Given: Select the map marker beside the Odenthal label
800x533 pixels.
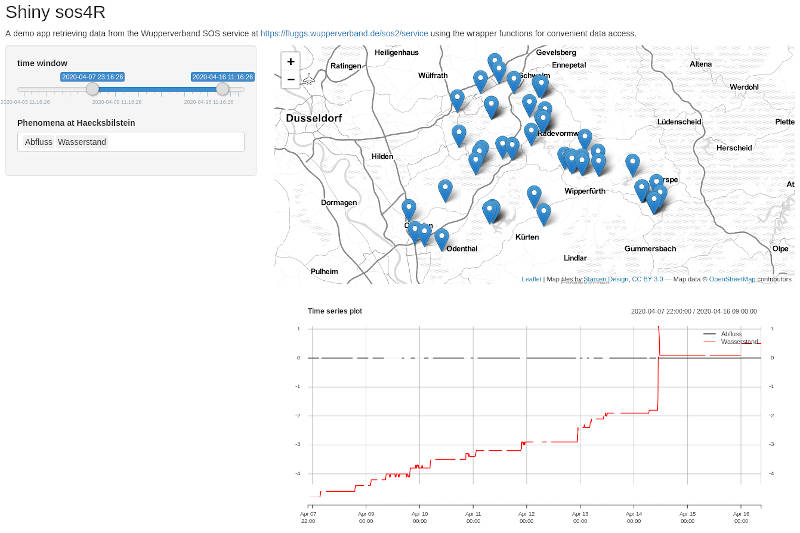Looking at the screenshot, I should pos(441,240).
